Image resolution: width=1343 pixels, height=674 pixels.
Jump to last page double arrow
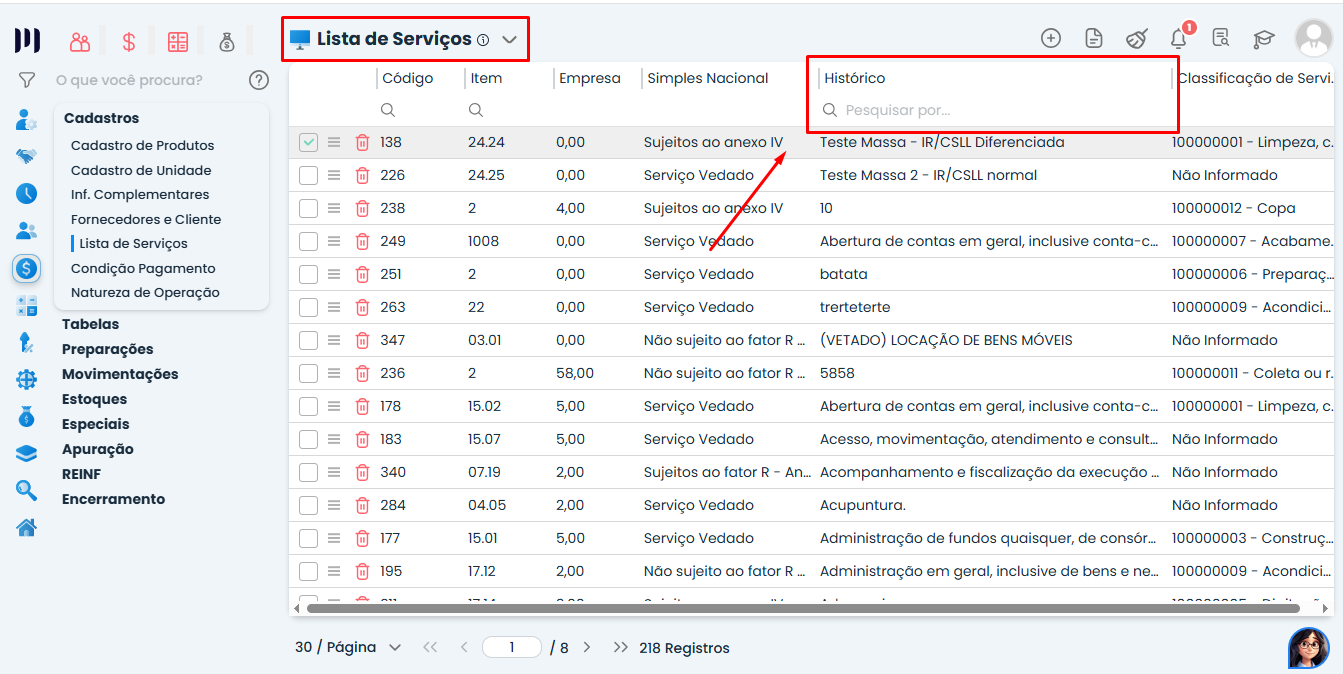point(620,648)
